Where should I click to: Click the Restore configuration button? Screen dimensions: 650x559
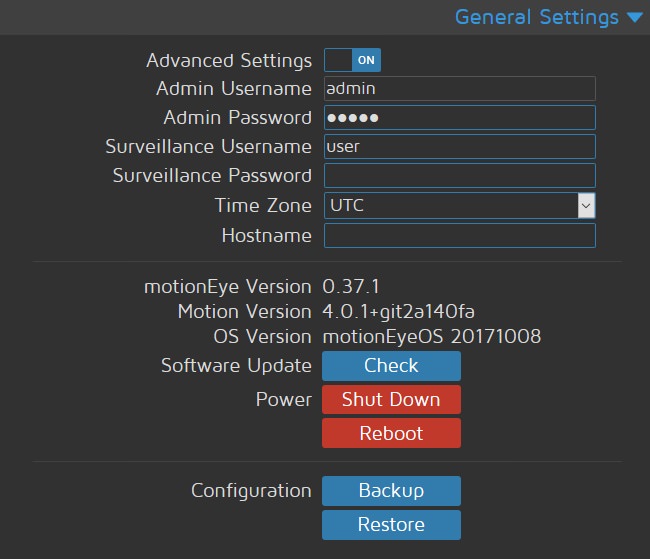tap(391, 525)
